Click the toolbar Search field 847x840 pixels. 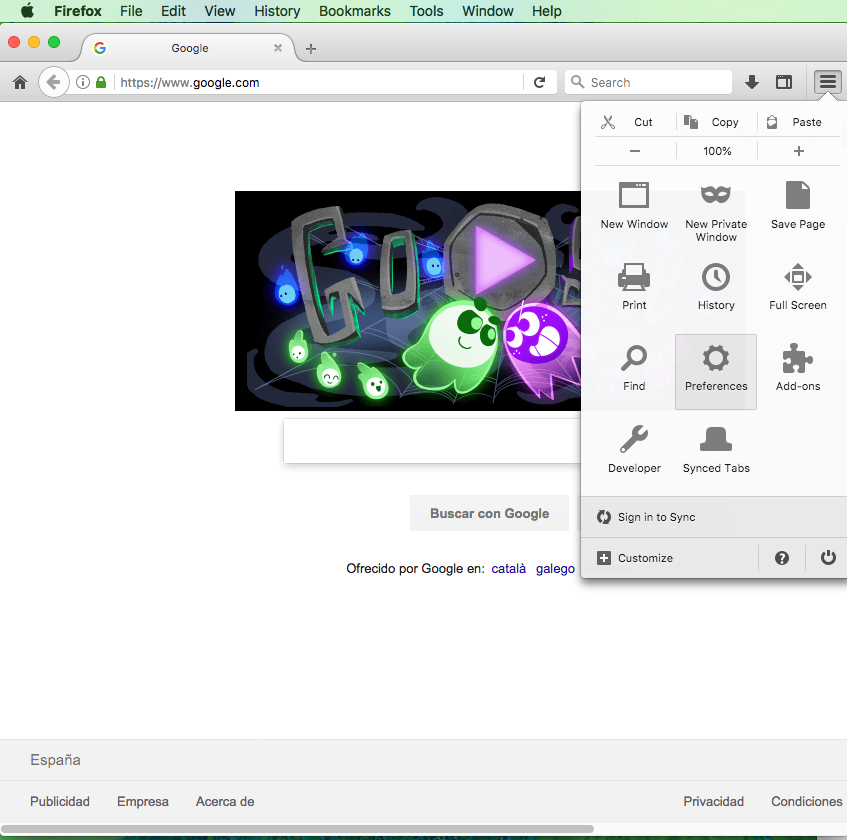[648, 82]
